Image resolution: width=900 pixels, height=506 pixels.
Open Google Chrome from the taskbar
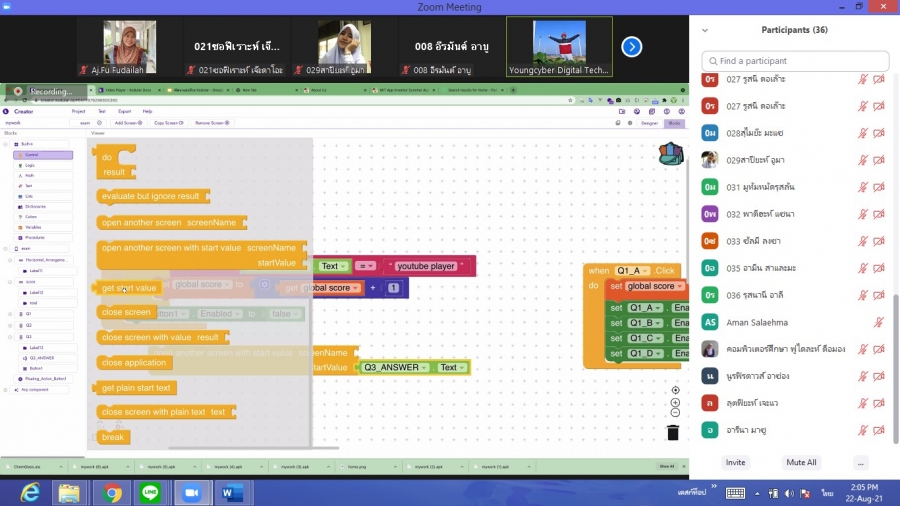(112, 493)
